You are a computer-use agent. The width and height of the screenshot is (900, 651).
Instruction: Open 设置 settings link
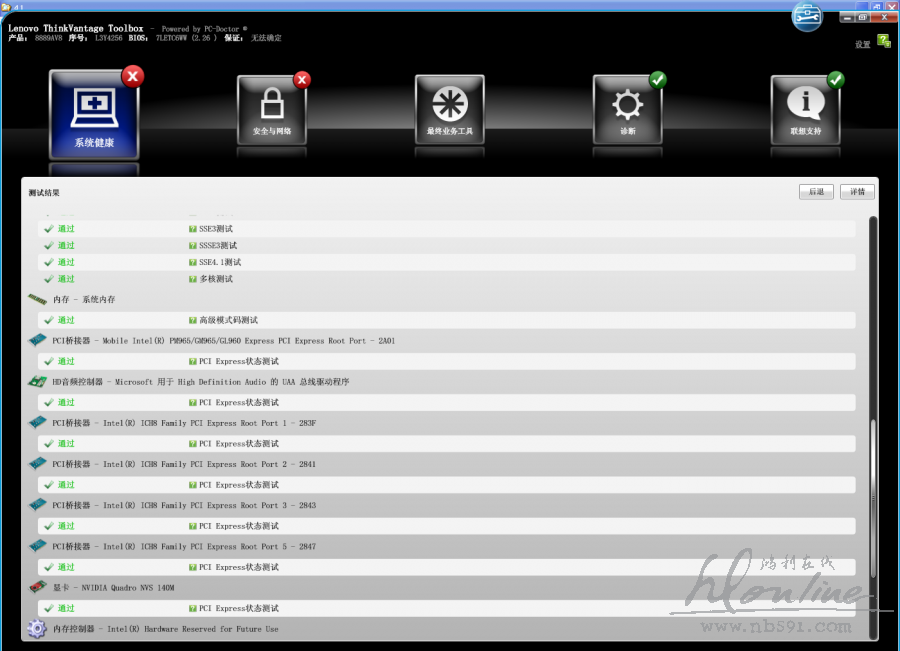pos(863,44)
